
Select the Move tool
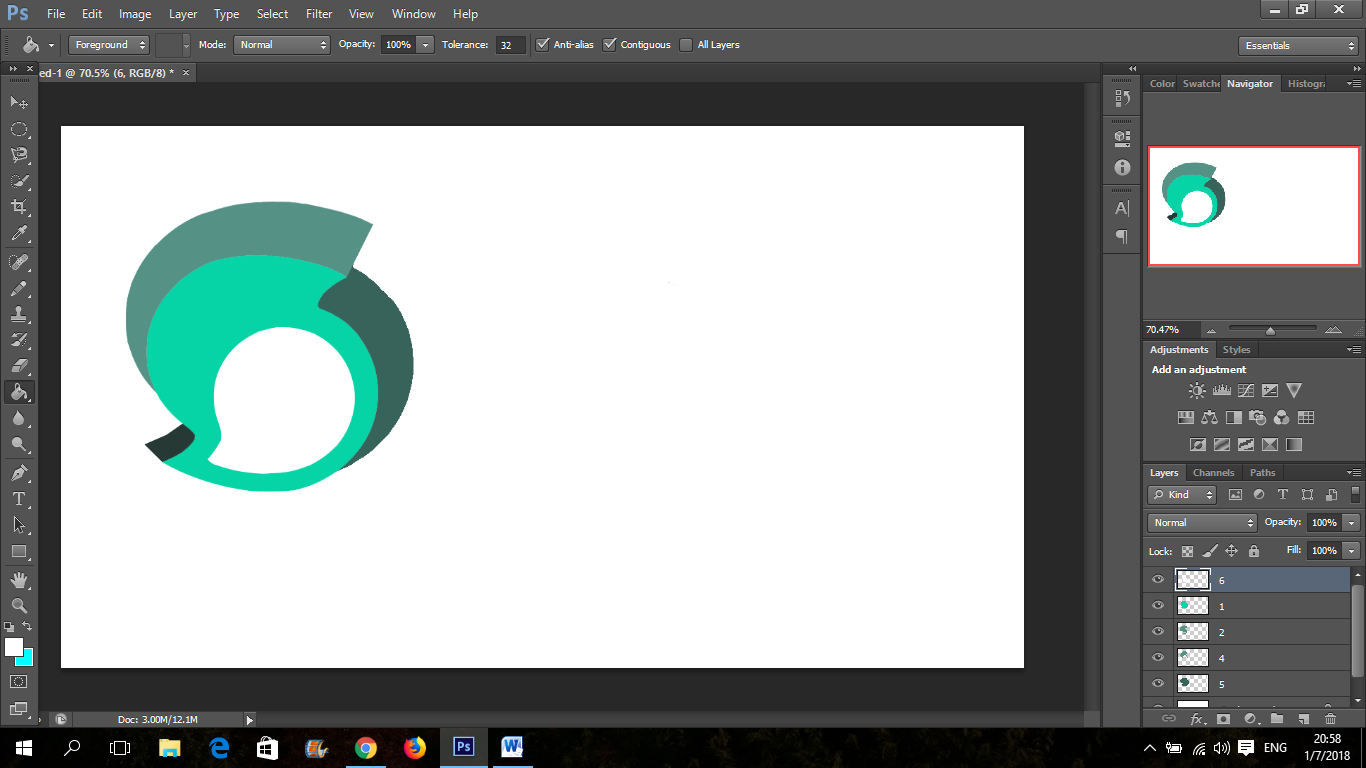click(19, 102)
